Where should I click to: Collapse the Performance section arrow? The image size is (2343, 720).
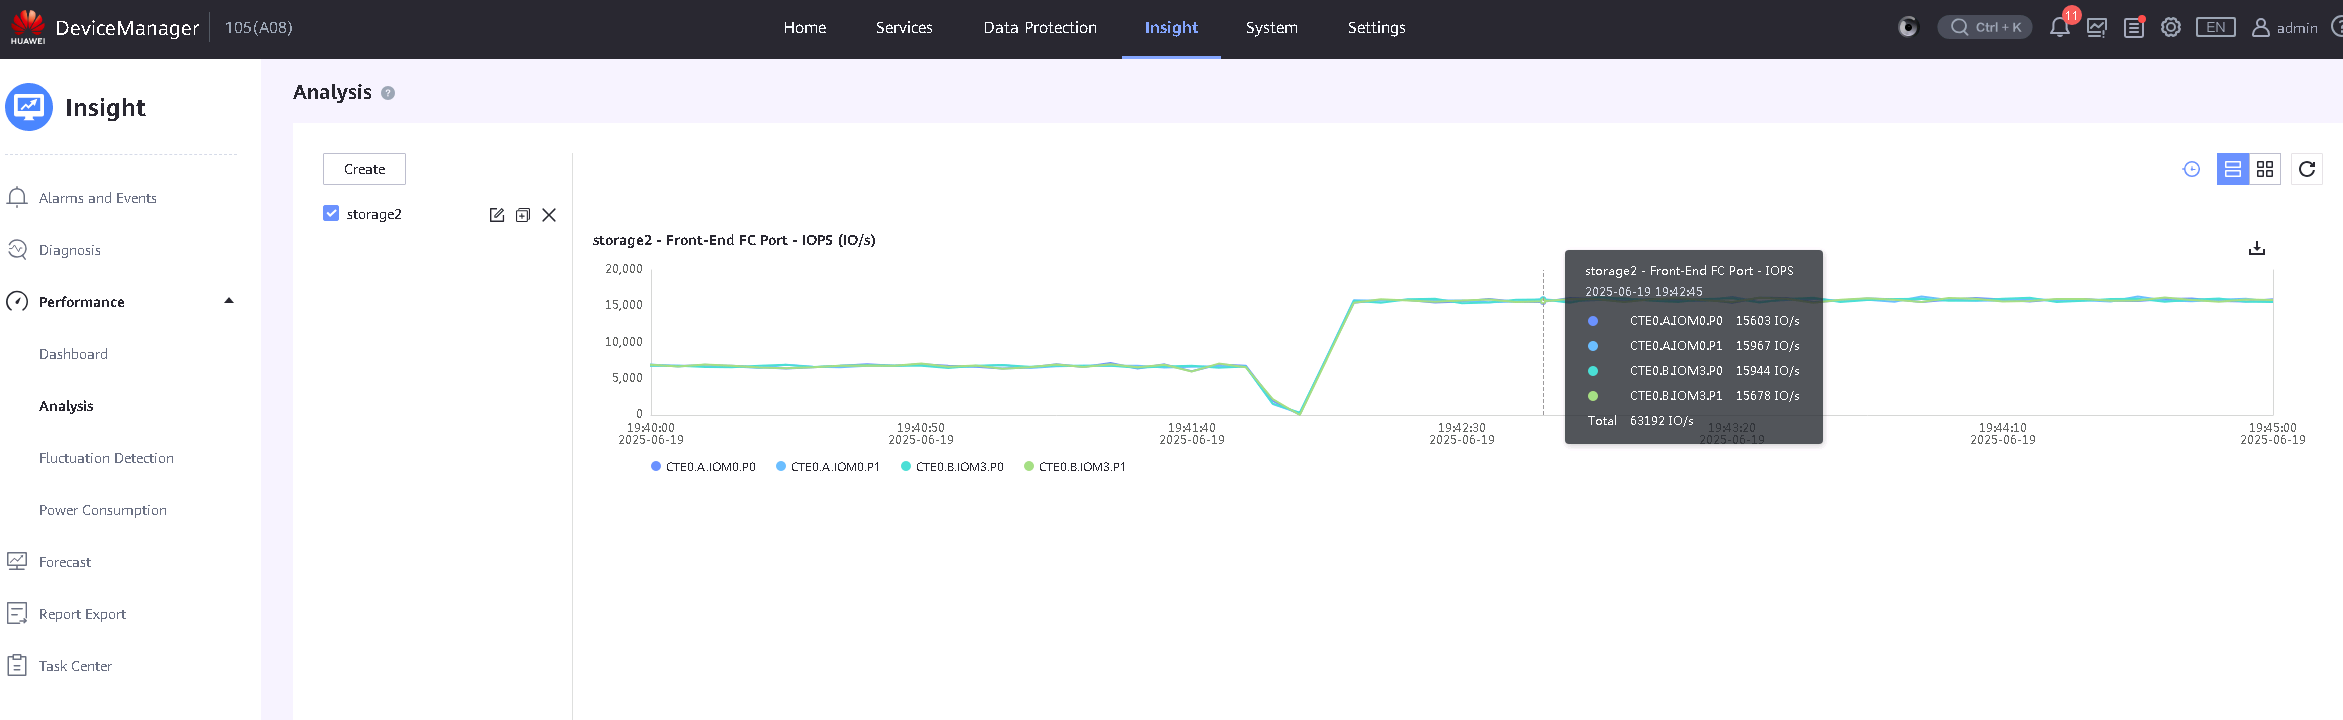tap(229, 301)
